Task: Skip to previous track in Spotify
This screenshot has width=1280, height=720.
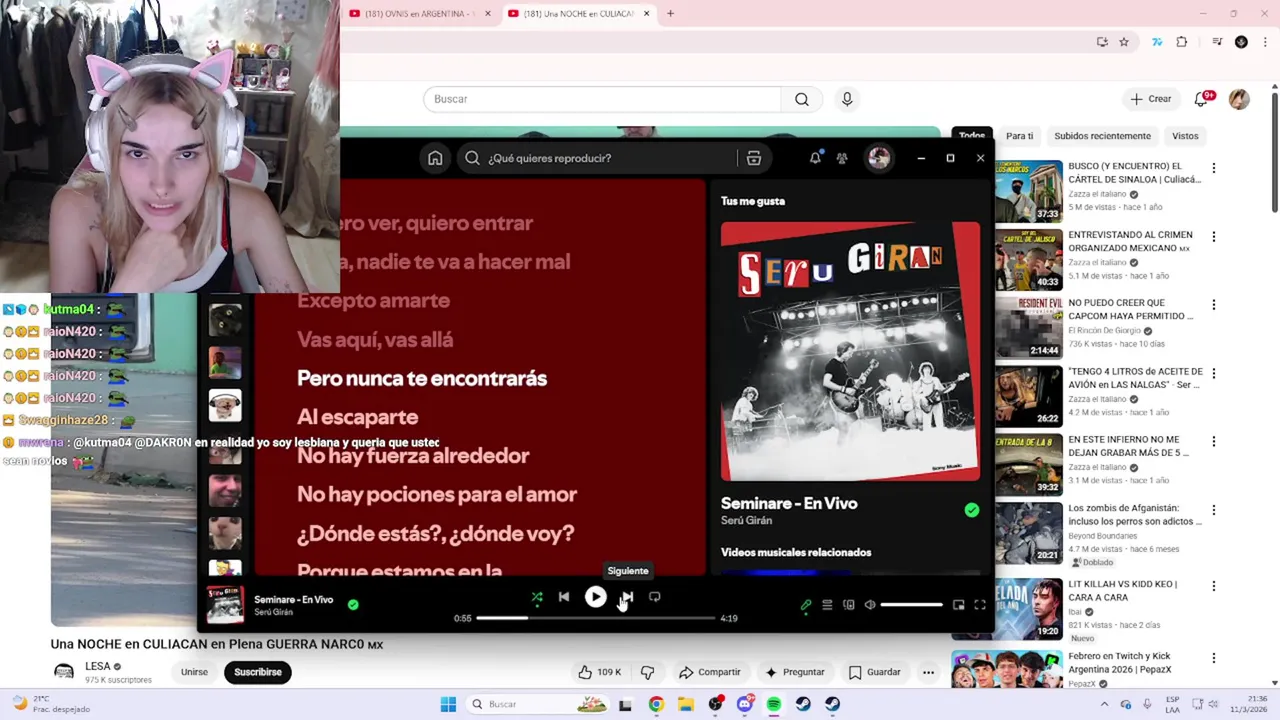Action: click(564, 597)
